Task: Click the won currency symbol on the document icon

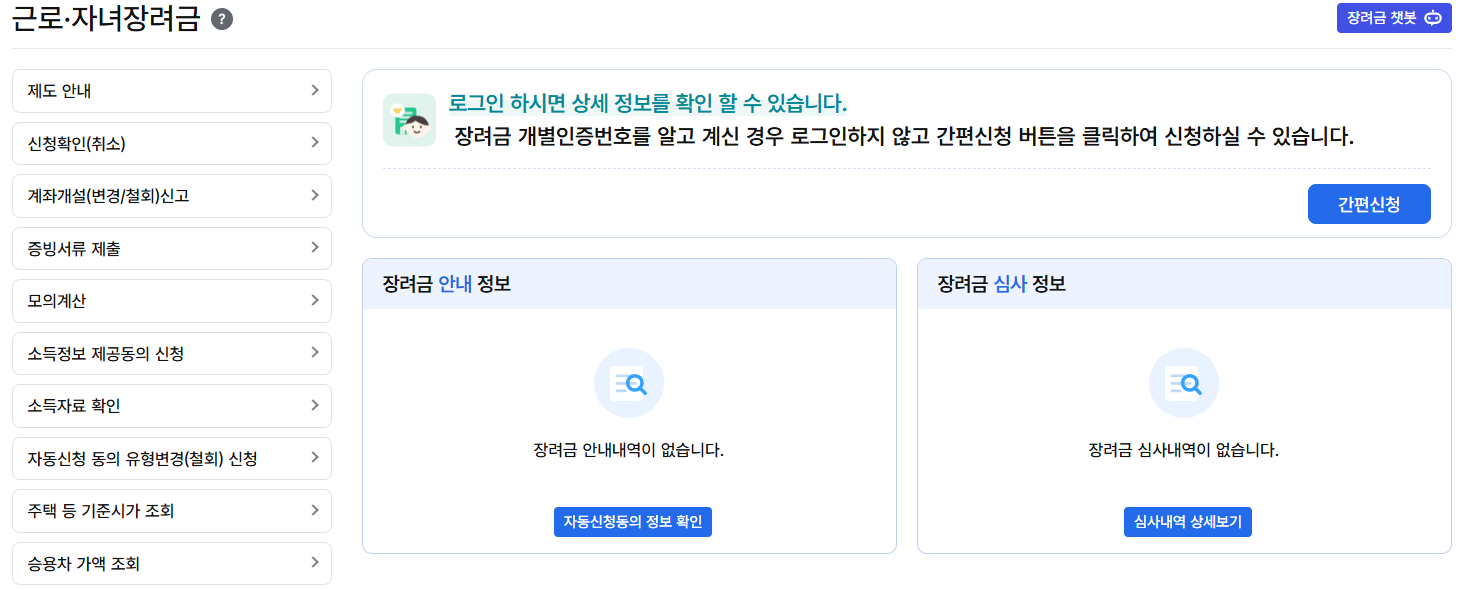Action: (397, 109)
